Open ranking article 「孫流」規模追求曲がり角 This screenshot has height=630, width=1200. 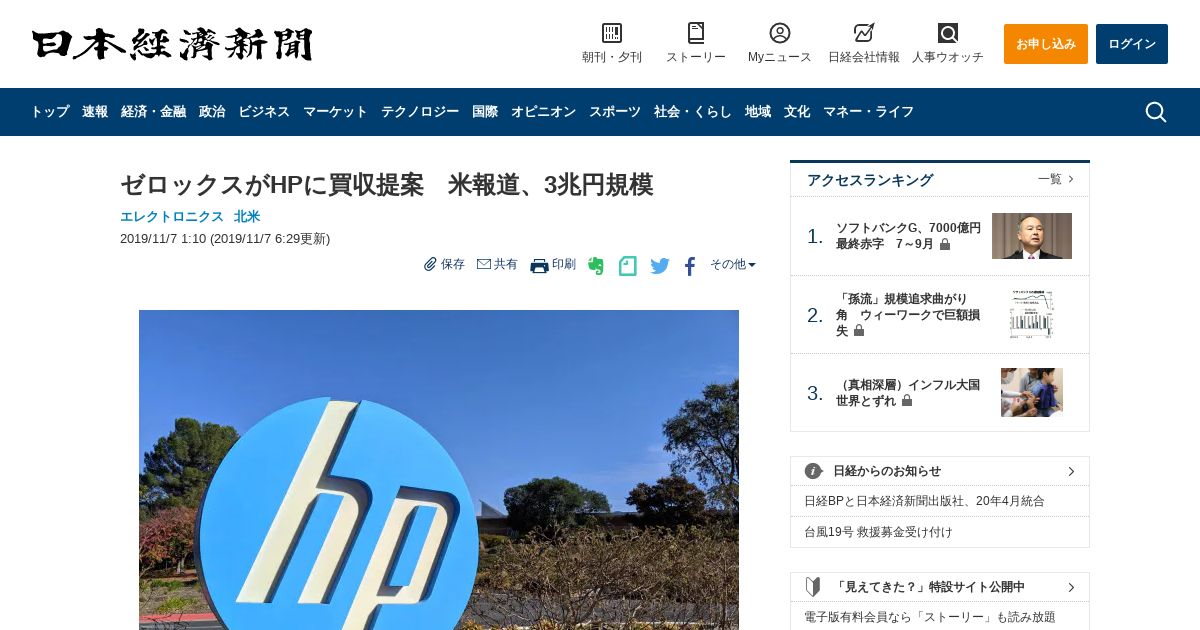coord(908,314)
